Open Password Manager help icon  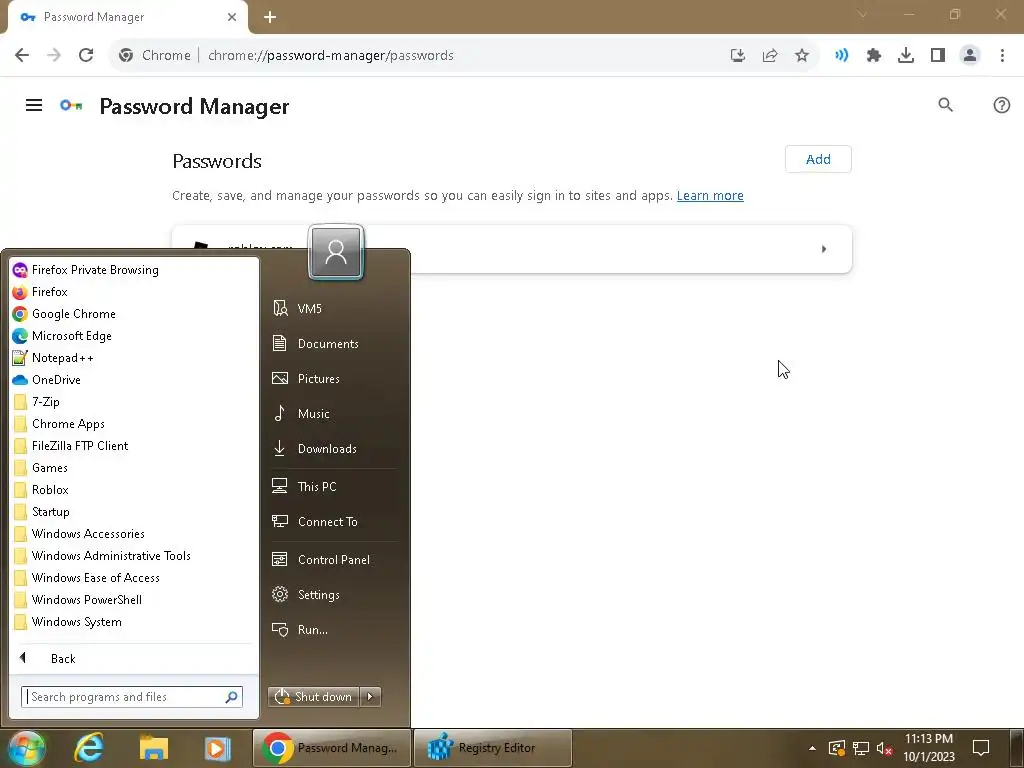click(1001, 105)
